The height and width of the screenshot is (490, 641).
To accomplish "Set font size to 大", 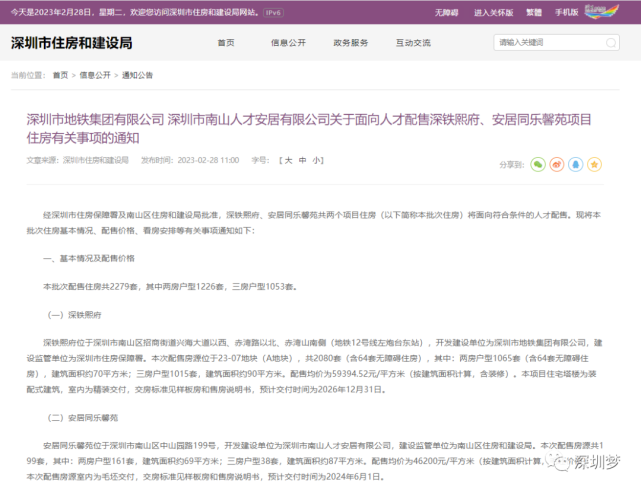I will 289,160.
